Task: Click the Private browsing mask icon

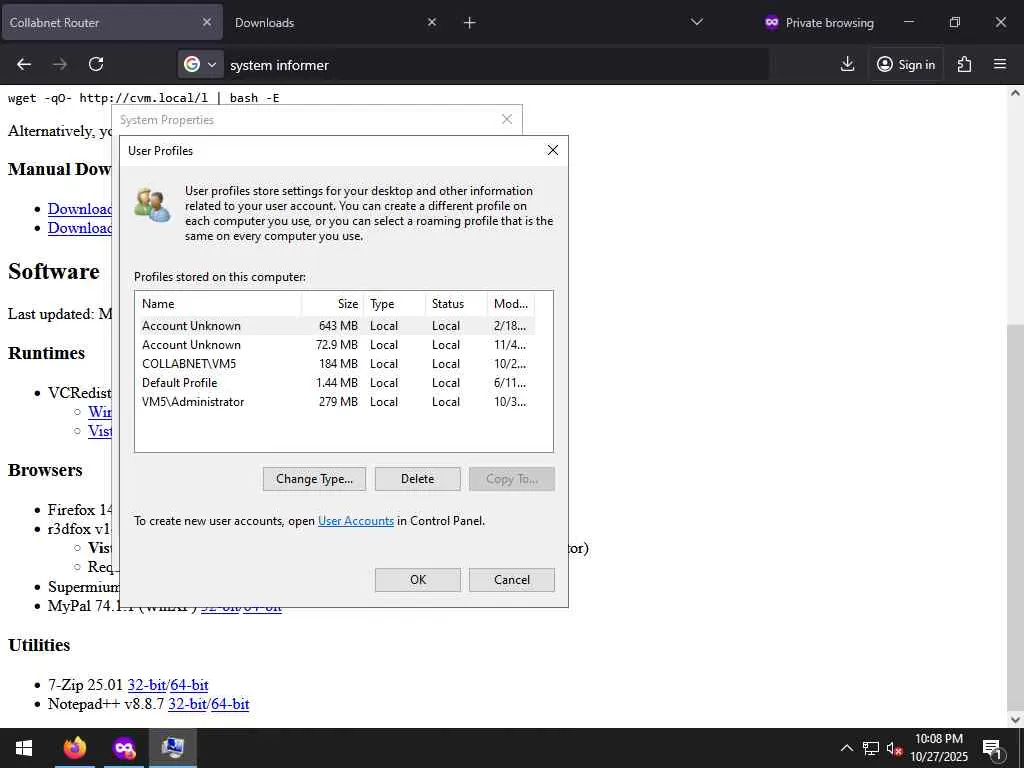Action: 771,22
